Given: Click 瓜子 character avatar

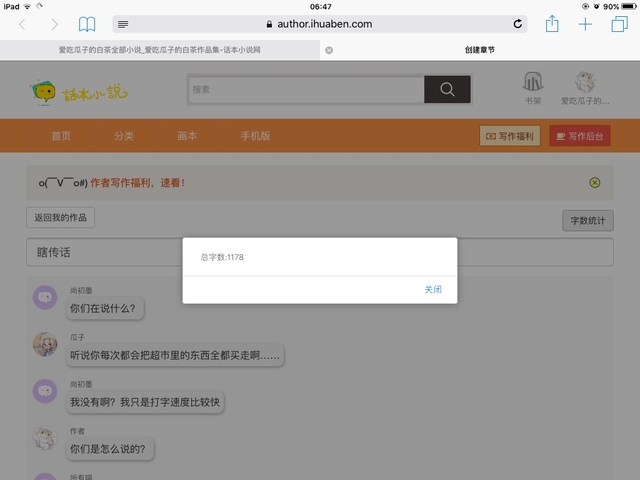Looking at the screenshot, I should pos(45,344).
